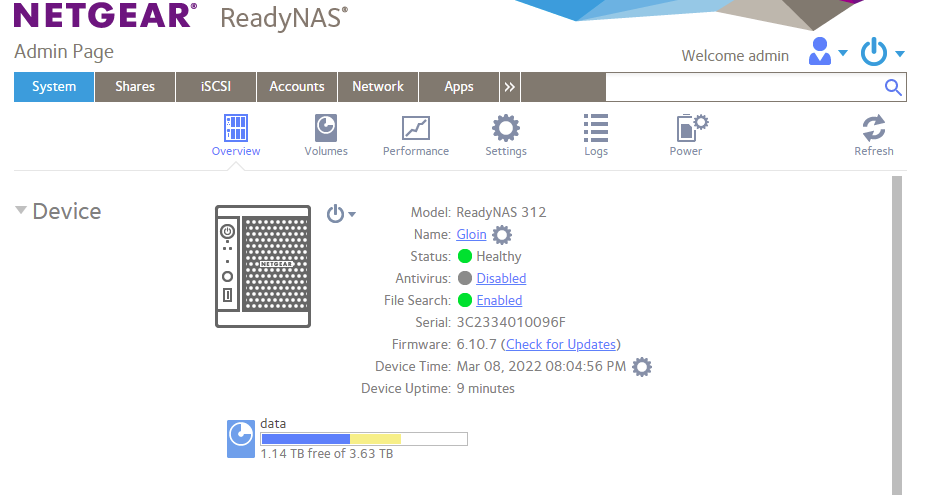Toggle File Search via the Enabled link
This screenshot has height=495, width=937.
click(x=499, y=300)
